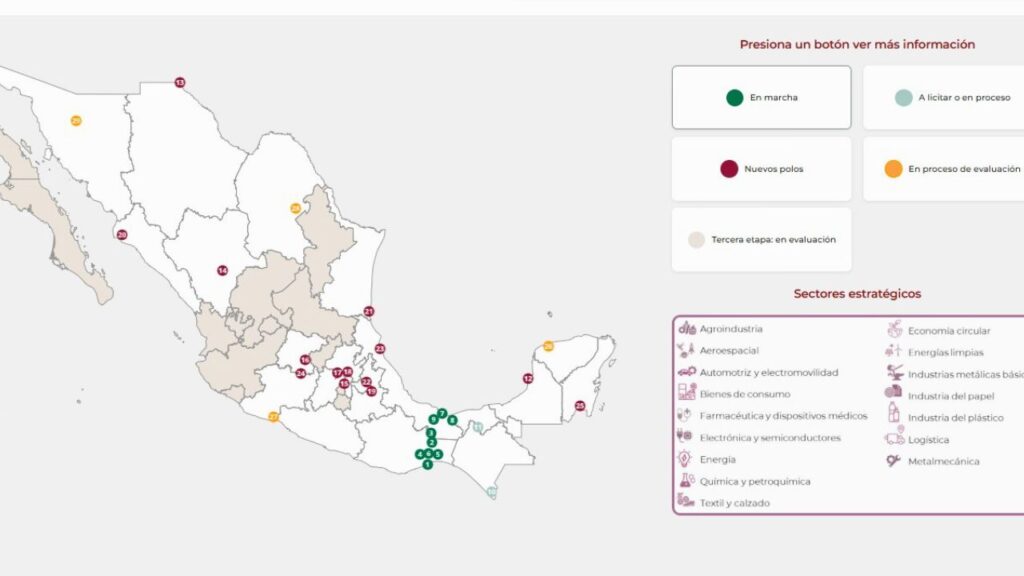The height and width of the screenshot is (576, 1024).
Task: Click red map marker 12 in Campeche
Action: [x=528, y=379]
